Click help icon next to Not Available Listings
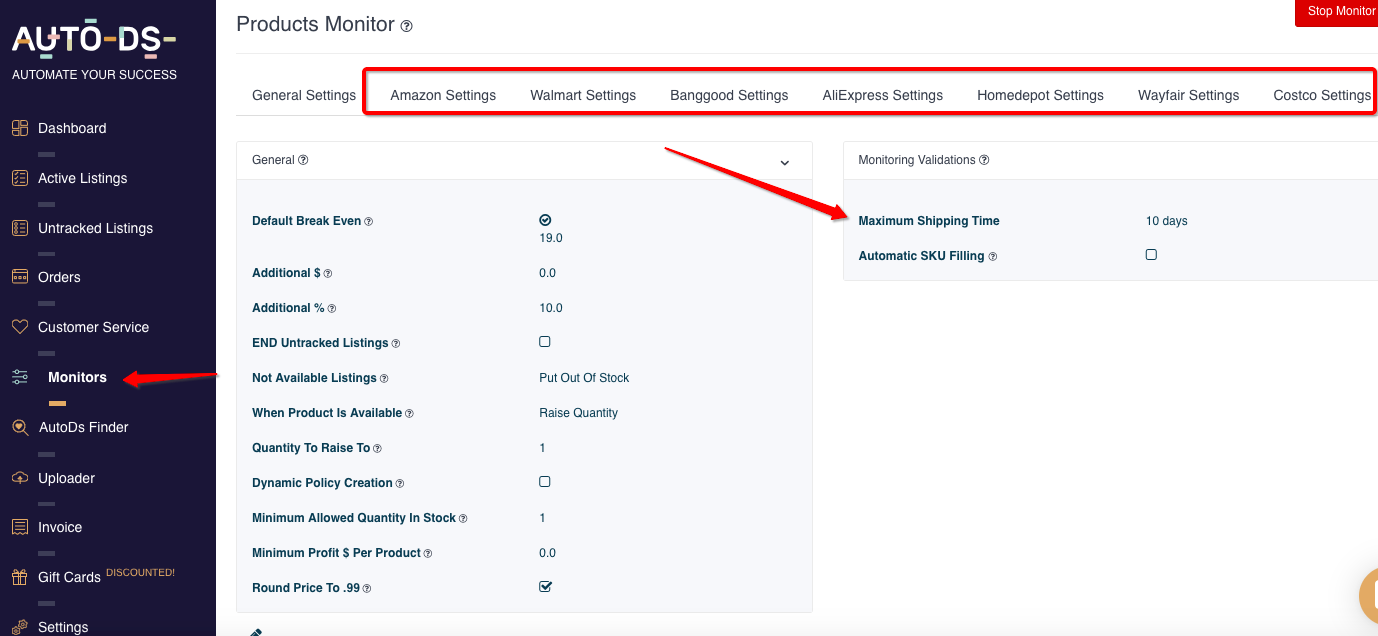This screenshot has height=636, width=1378. (x=384, y=379)
